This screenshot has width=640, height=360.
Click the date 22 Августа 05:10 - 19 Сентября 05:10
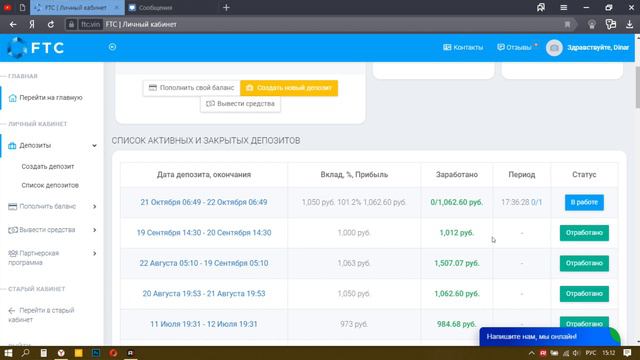[x=204, y=263]
